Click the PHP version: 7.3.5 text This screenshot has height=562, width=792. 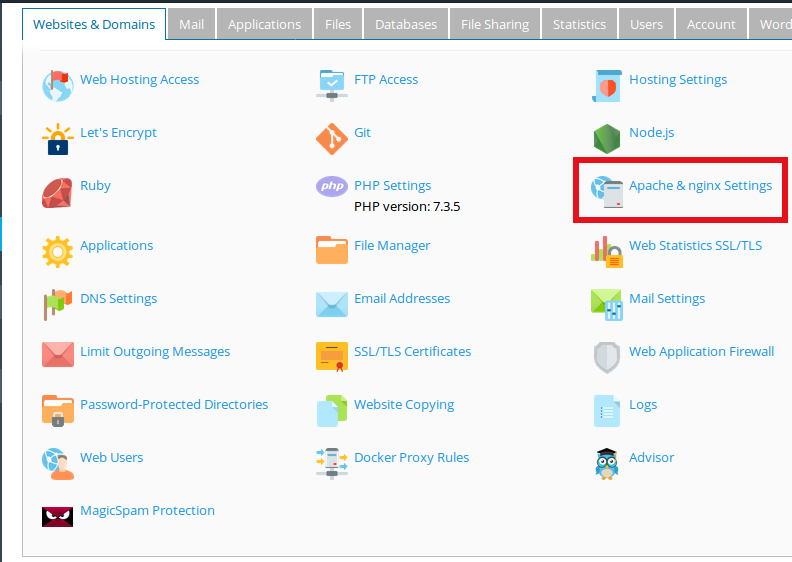click(x=407, y=207)
